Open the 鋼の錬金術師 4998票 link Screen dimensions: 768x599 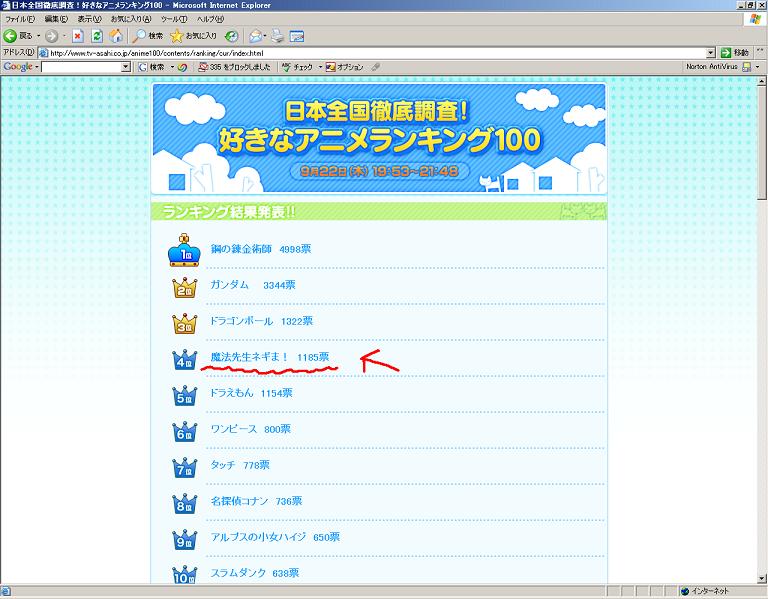[x=261, y=249]
